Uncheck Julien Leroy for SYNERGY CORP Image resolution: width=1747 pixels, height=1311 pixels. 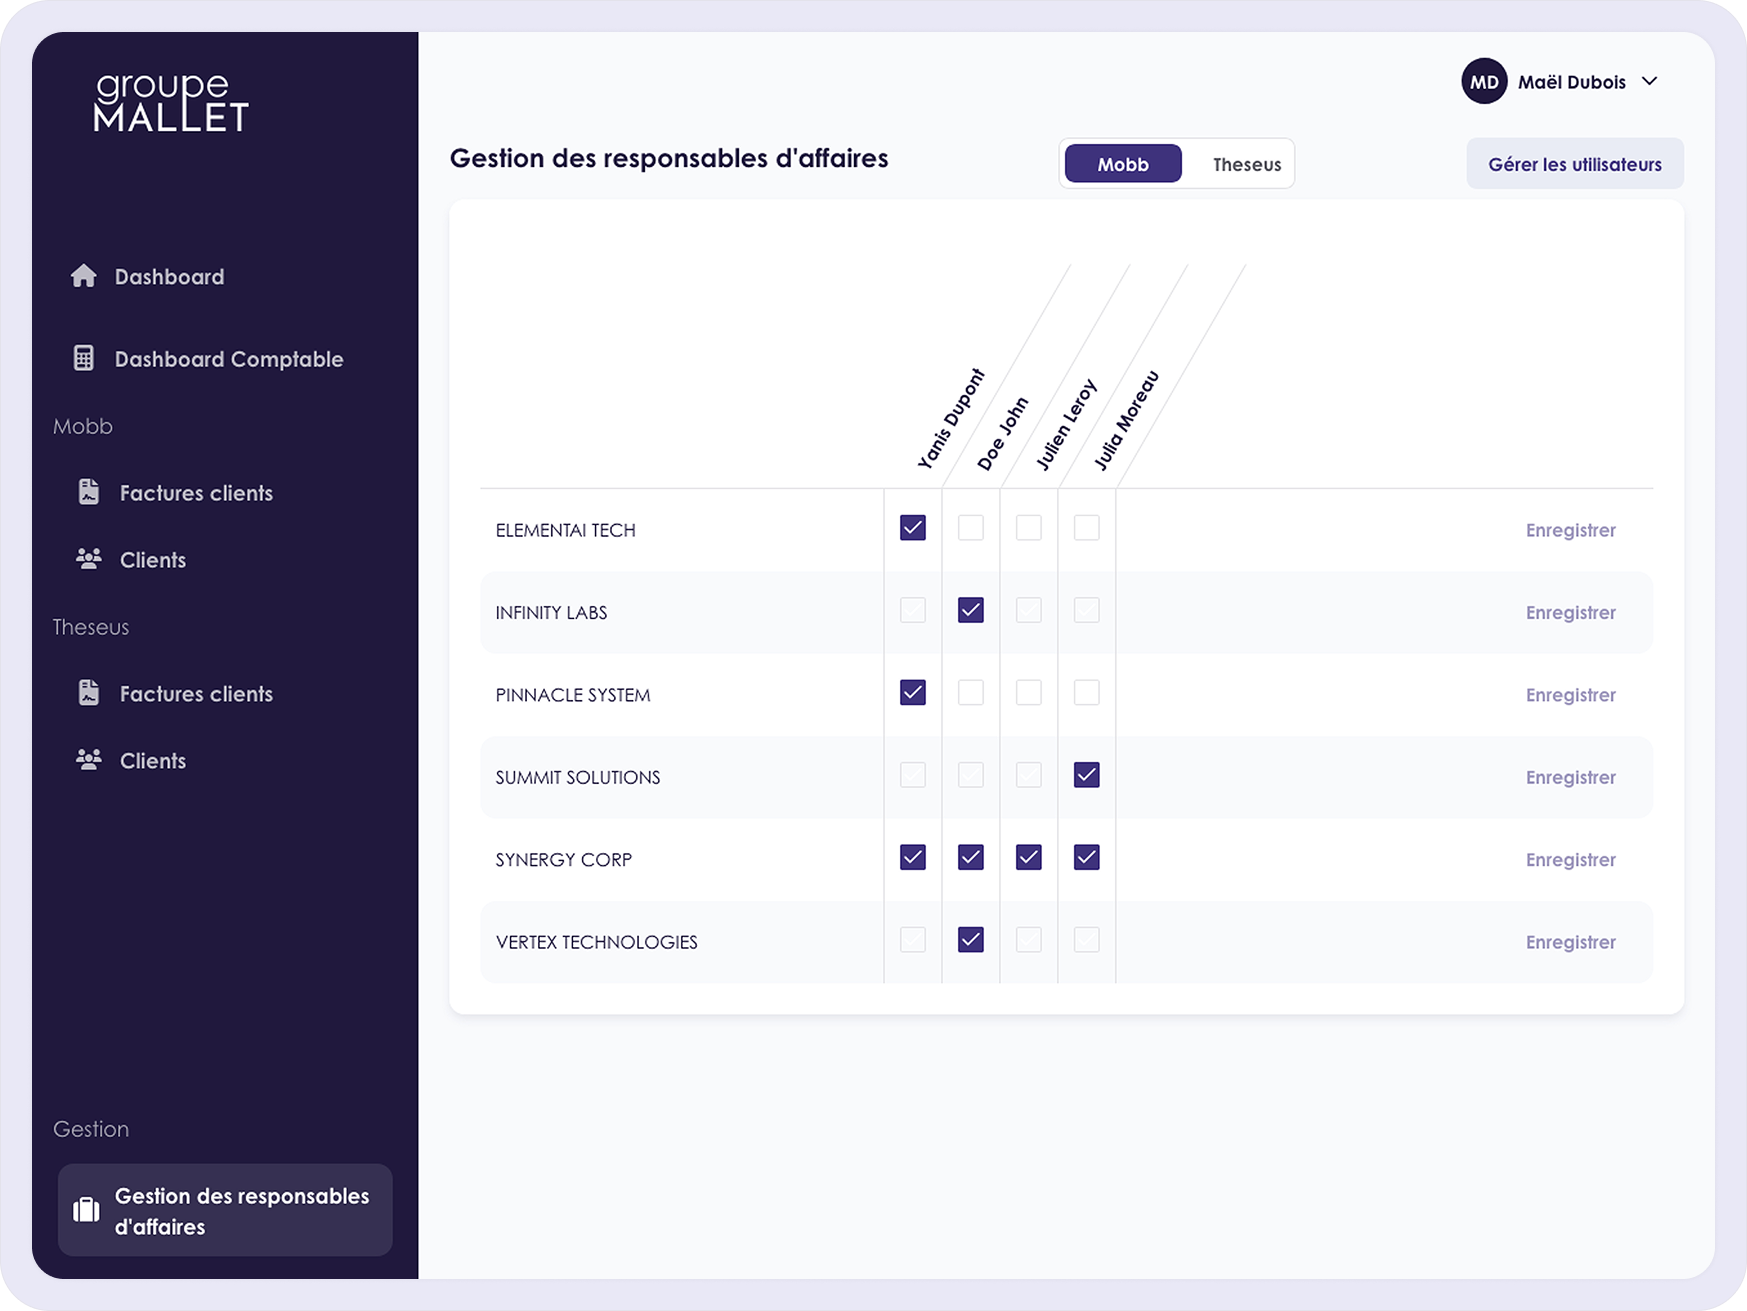tap(1028, 858)
